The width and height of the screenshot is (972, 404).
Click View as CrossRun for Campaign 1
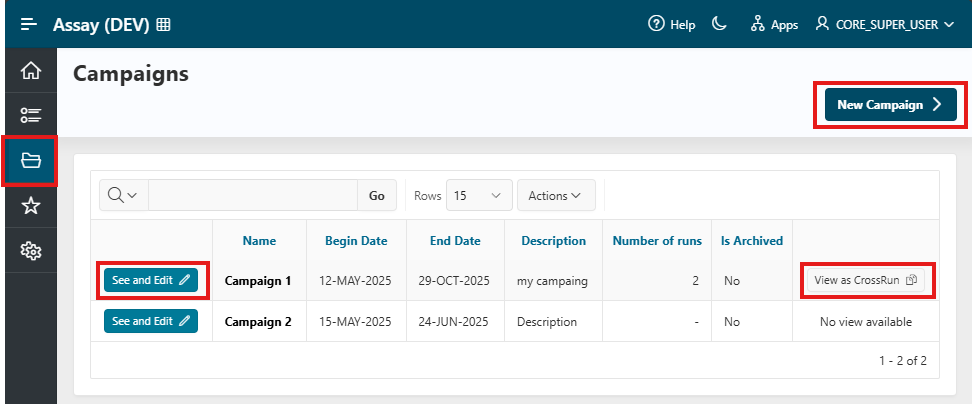[866, 280]
